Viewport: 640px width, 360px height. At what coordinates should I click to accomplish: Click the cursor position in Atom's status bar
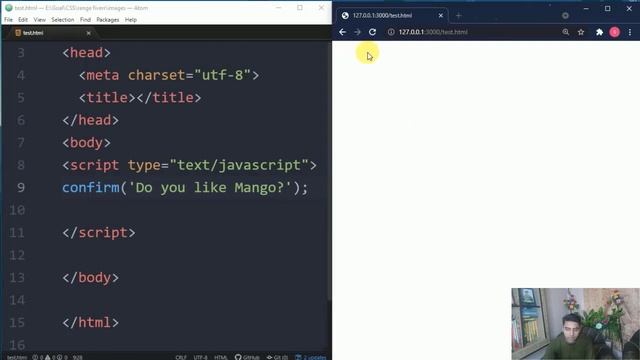pos(78,357)
